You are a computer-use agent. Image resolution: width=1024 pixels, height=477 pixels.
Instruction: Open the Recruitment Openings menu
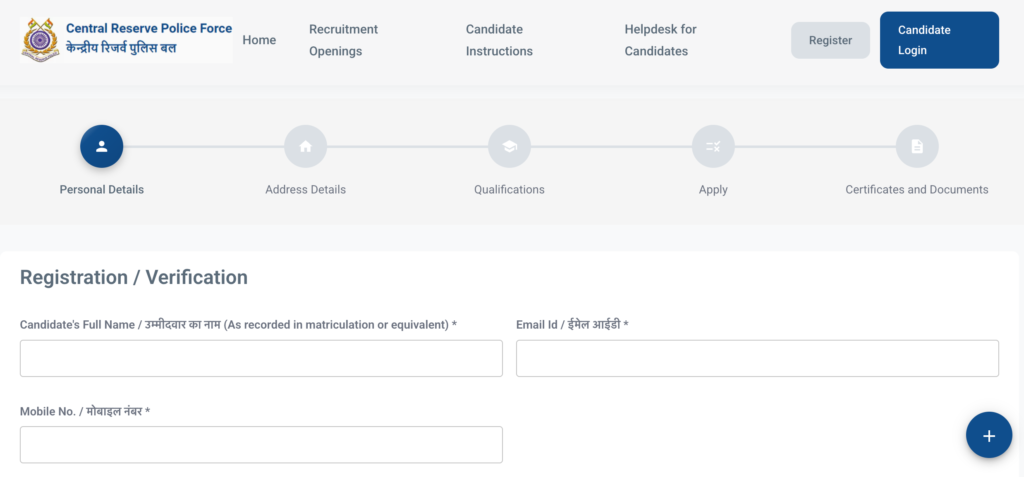343,40
